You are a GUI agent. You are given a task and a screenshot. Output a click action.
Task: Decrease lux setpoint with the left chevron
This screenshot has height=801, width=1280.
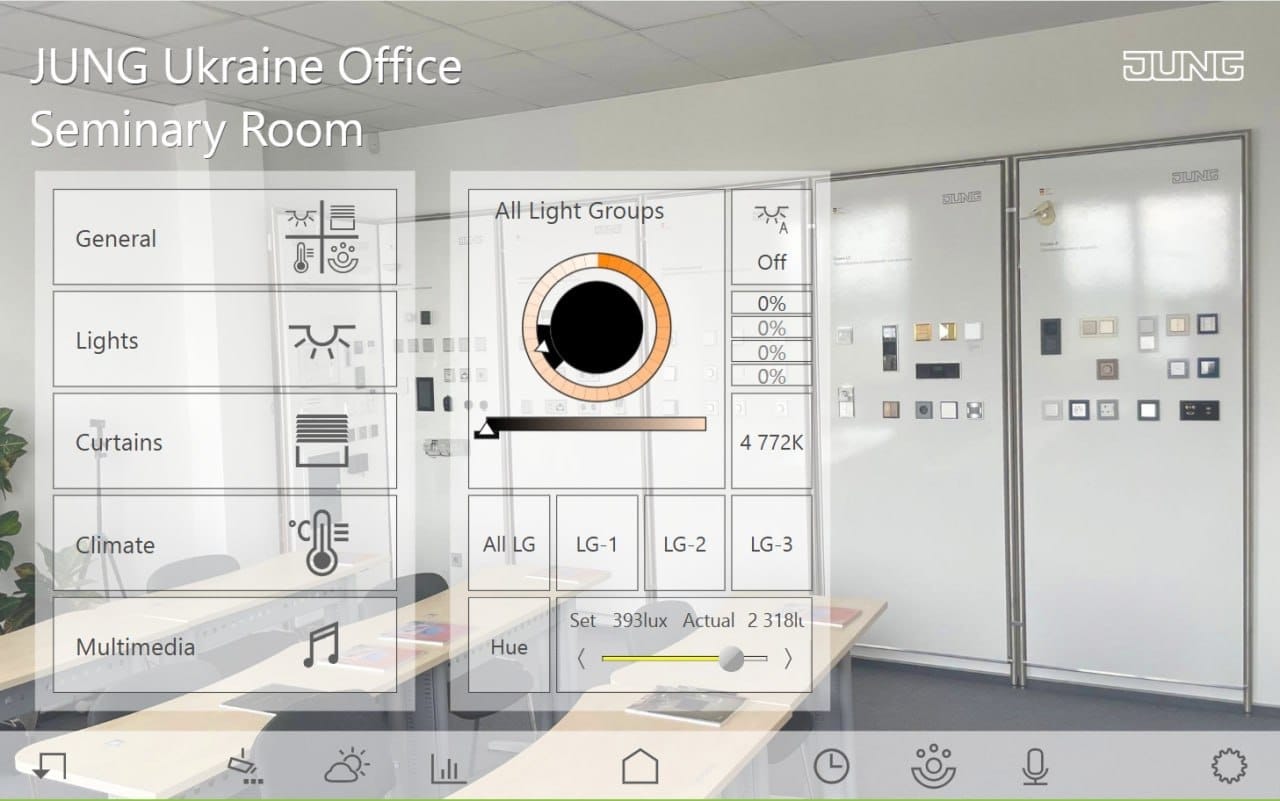(581, 658)
